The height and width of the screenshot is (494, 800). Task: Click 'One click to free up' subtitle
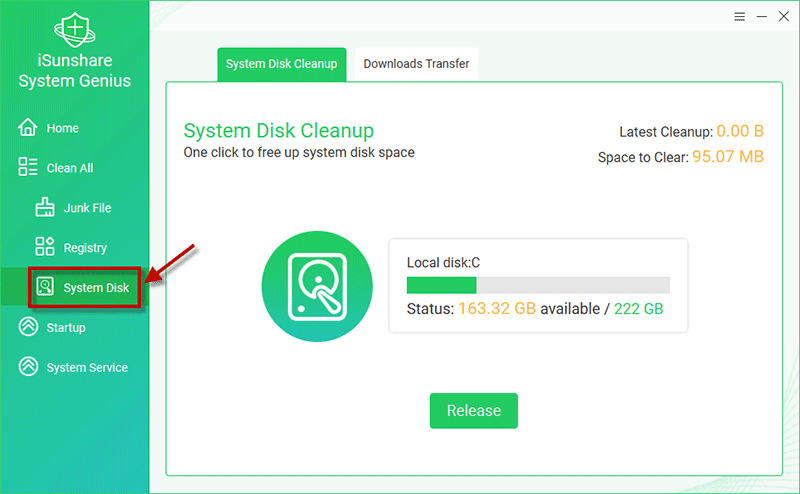(299, 153)
